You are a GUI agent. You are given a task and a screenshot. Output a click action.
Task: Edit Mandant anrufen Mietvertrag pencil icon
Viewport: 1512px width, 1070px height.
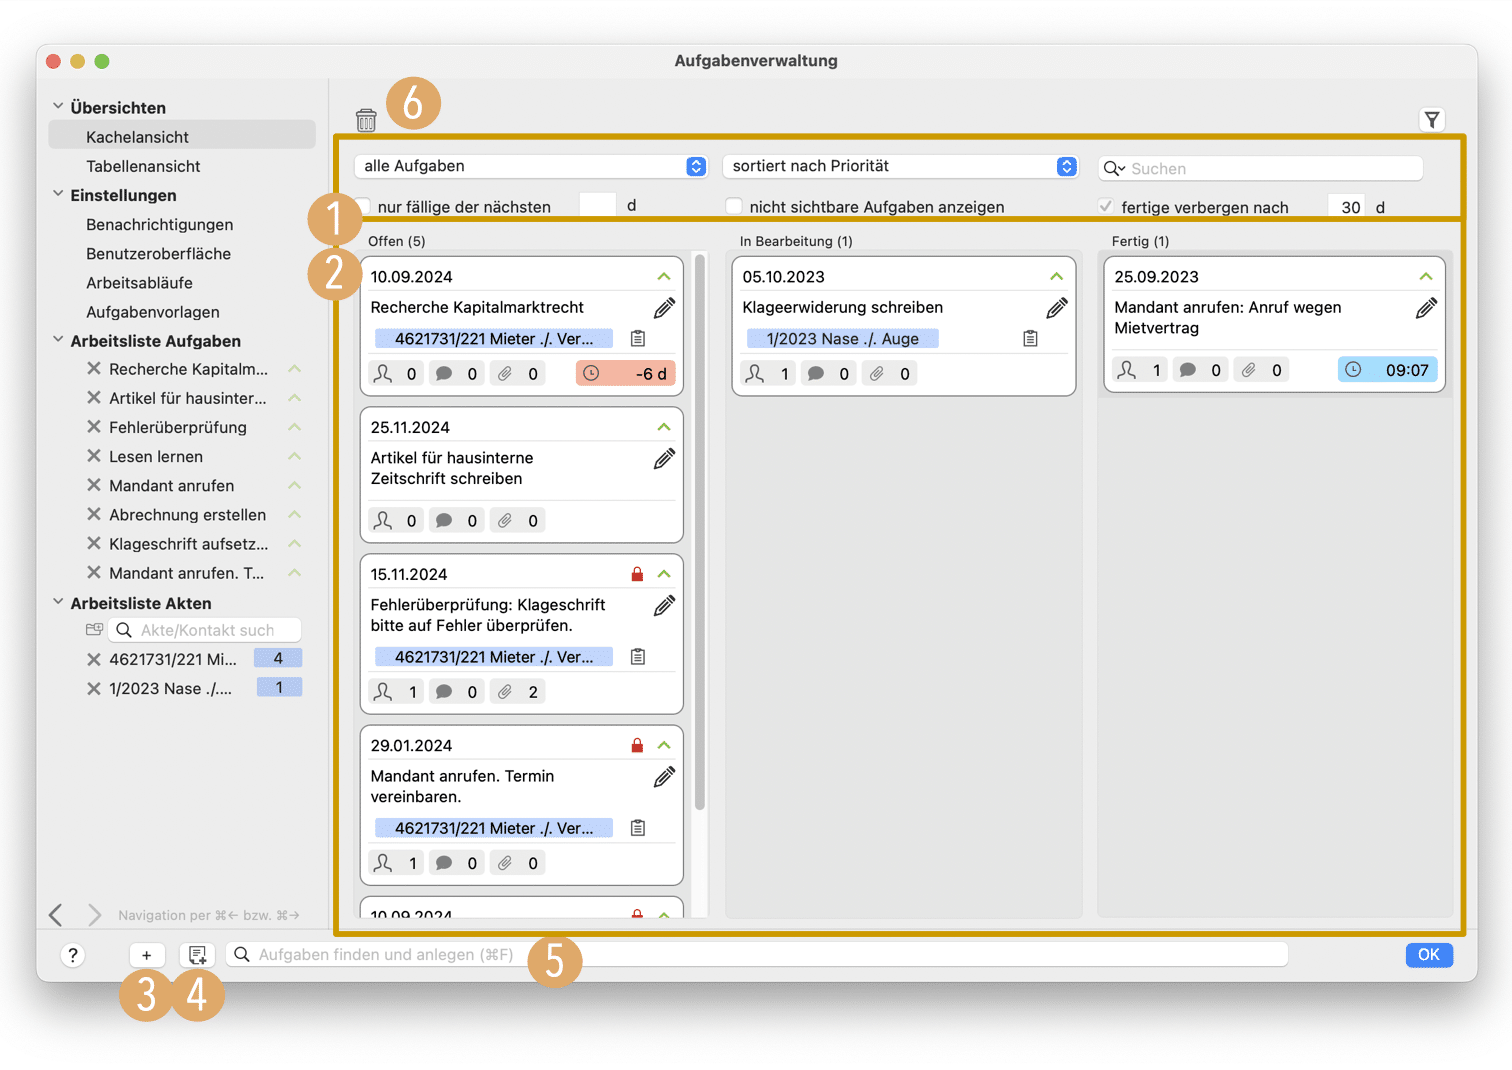(x=1427, y=308)
